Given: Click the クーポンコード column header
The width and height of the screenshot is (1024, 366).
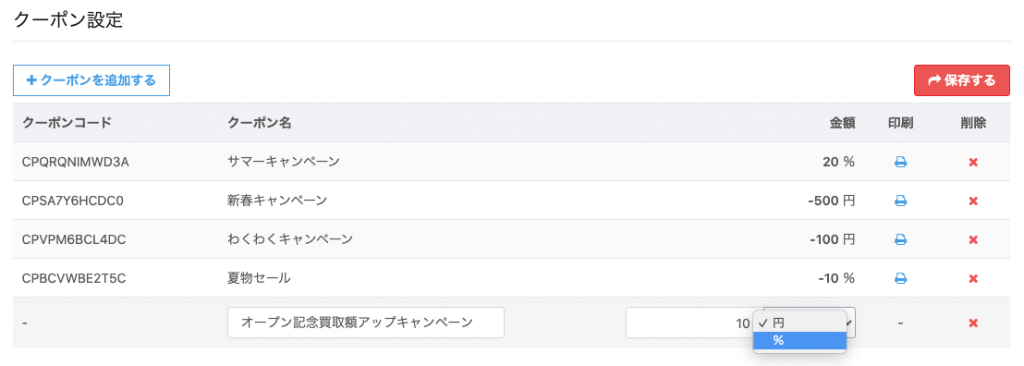Looking at the screenshot, I should point(67,122).
